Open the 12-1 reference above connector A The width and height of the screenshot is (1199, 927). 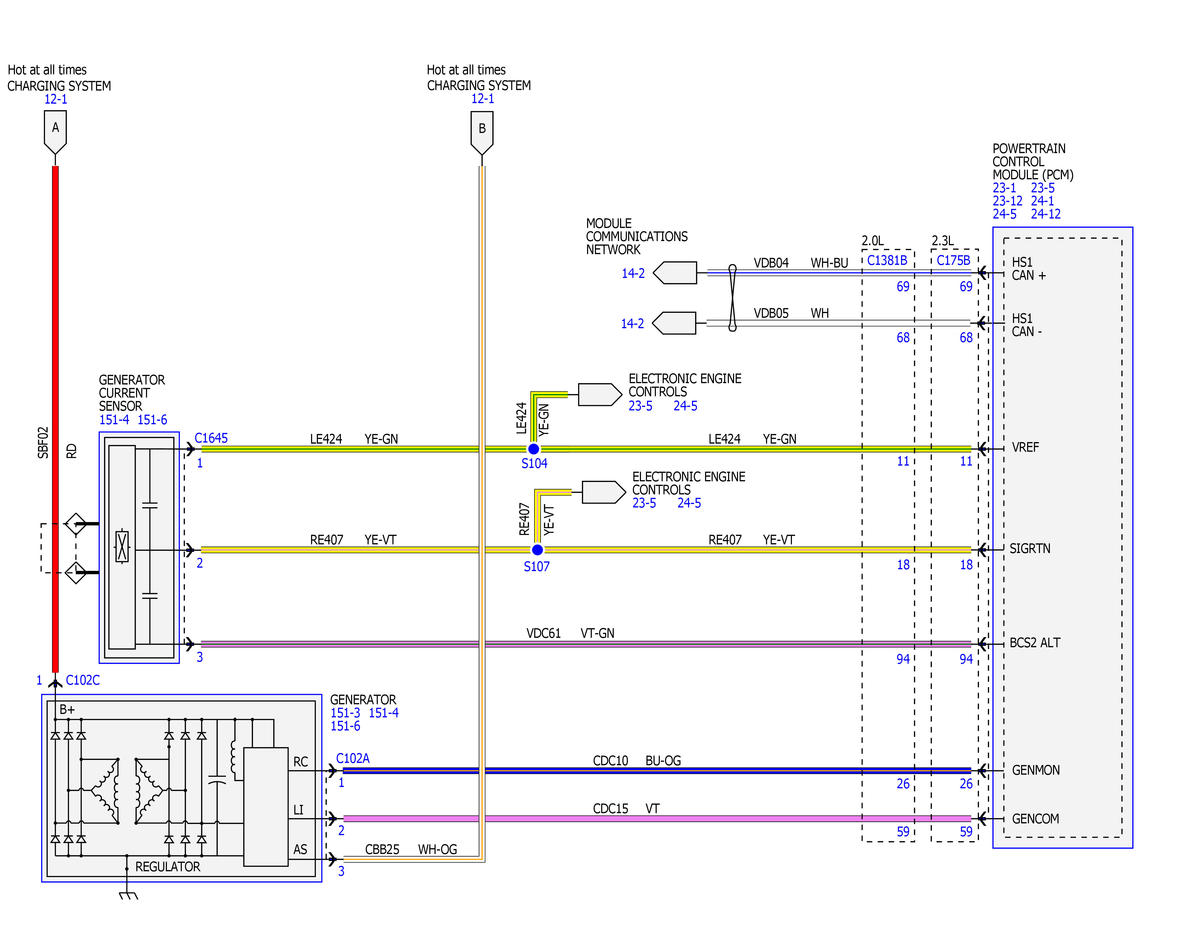56,99
